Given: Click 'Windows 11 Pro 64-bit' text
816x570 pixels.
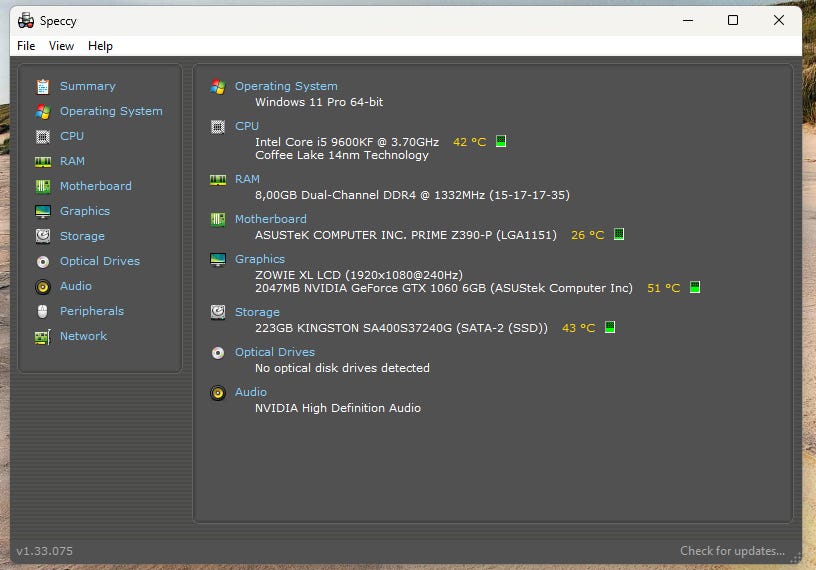Looking at the screenshot, I should click(x=319, y=102).
